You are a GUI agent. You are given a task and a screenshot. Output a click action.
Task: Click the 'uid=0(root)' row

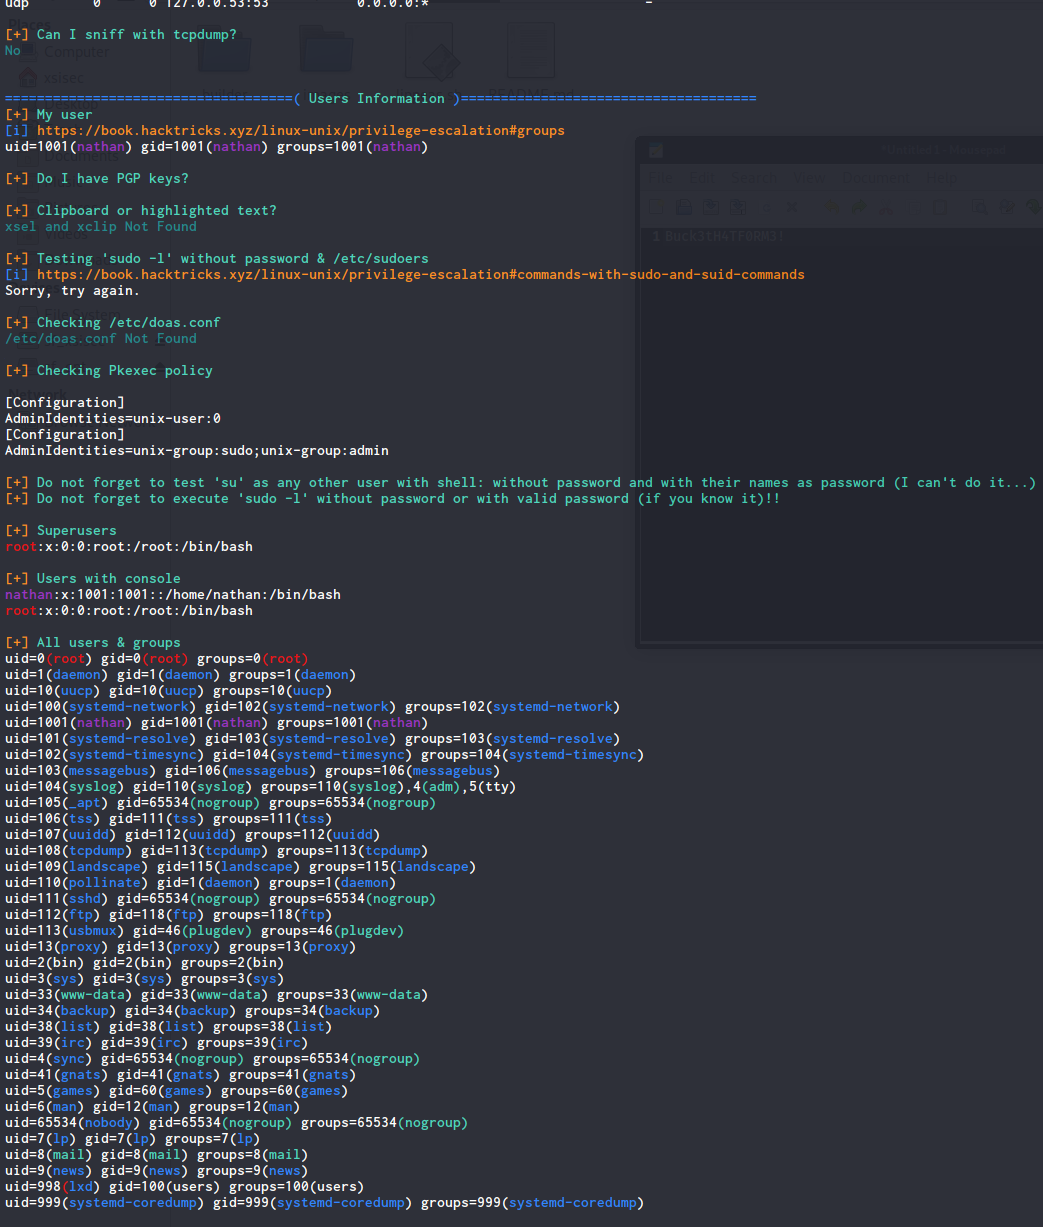157,659
